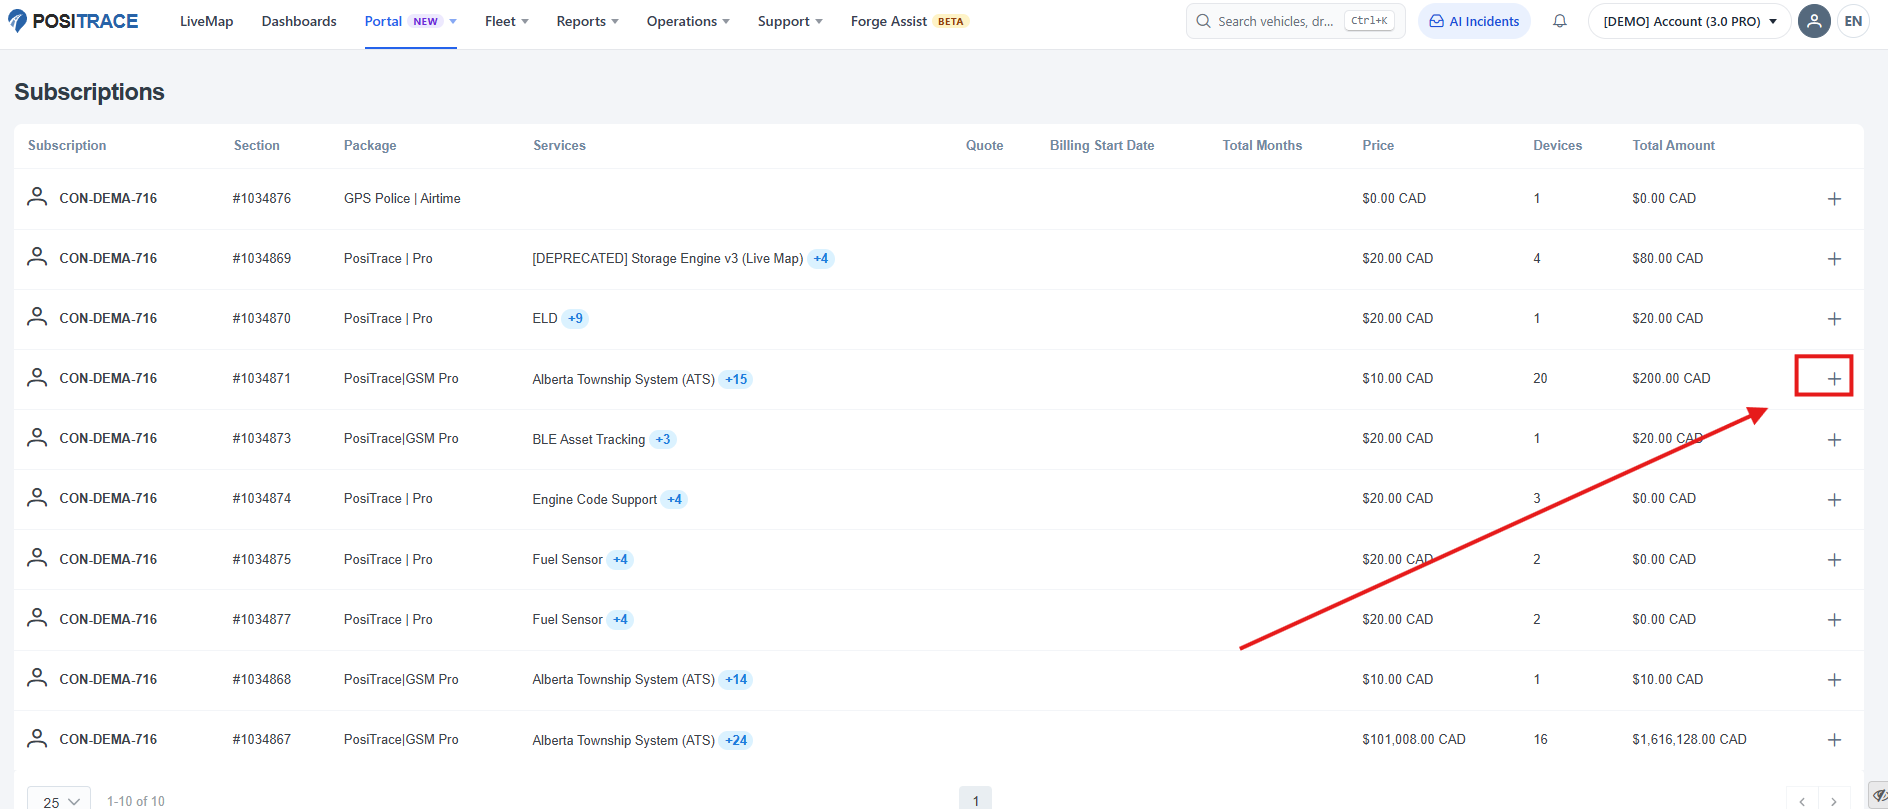
Task: Expand the Operations menu
Action: 688,21
